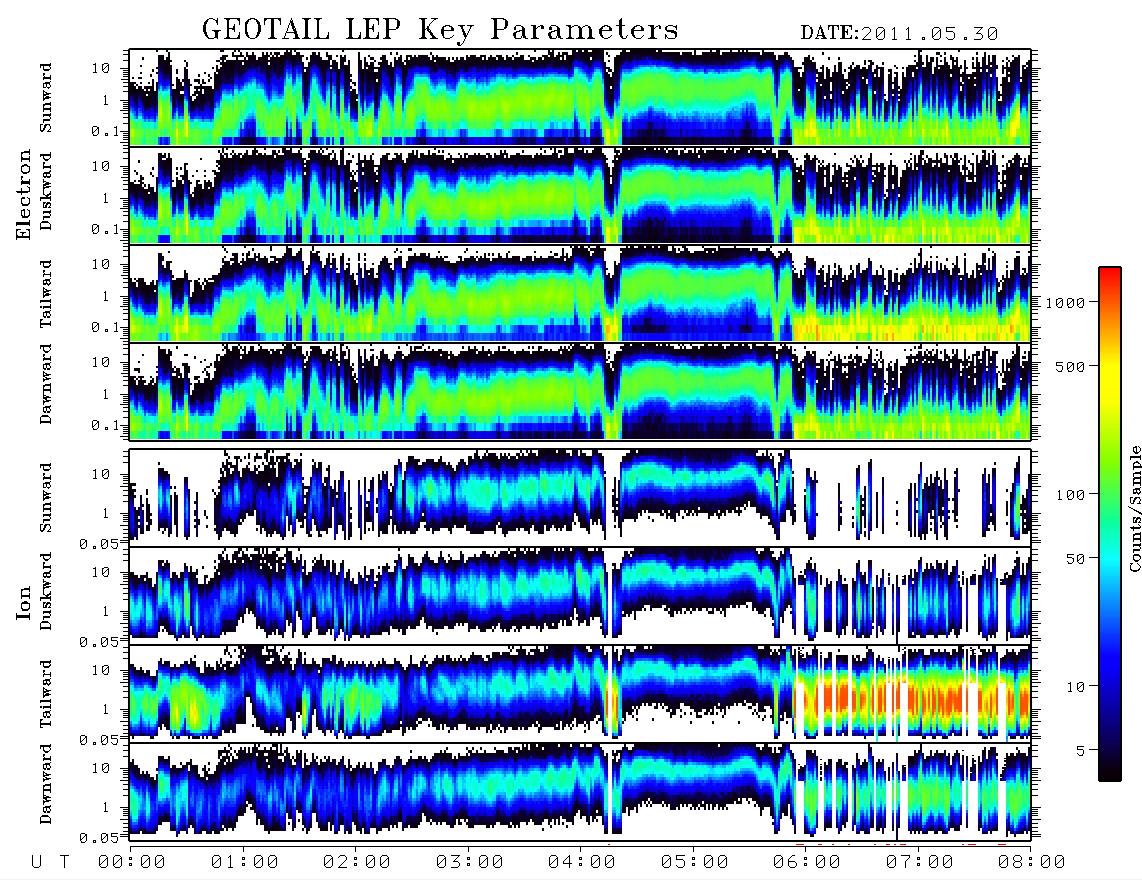Viewport: 1142px width, 880px height.
Task: Click the "08:00" time tick label
Action: (x=1032, y=862)
